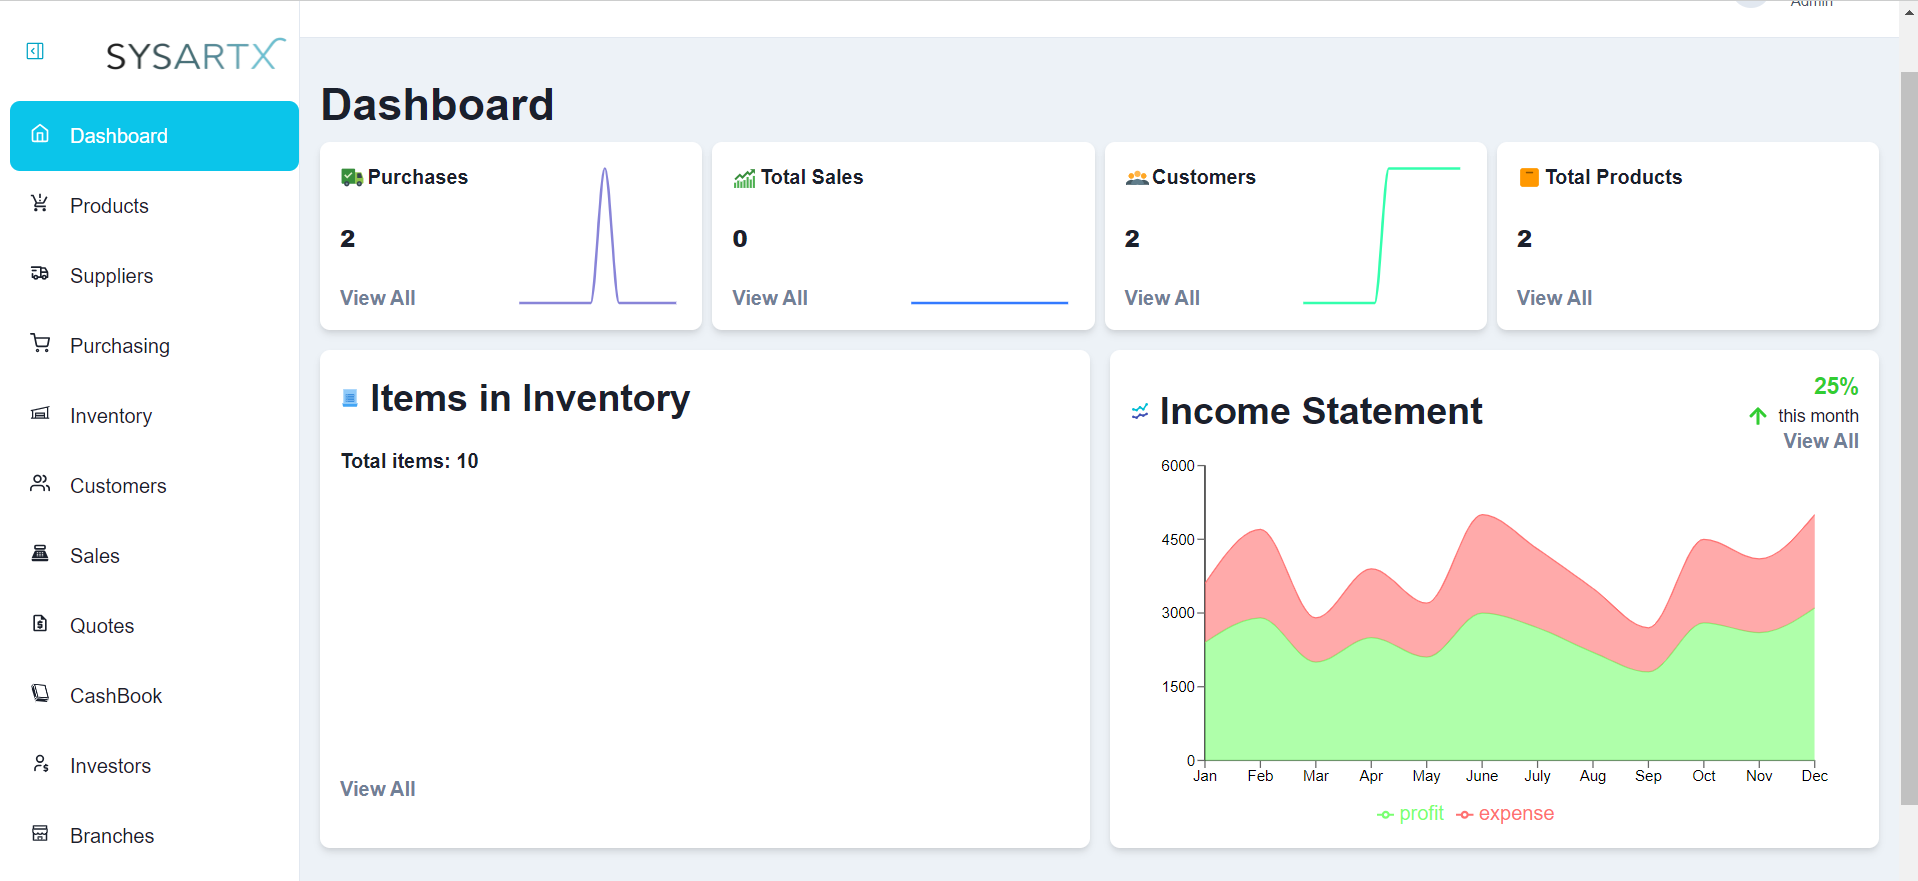
Task: Click the Purchasing shopping cart icon
Action: coord(40,343)
